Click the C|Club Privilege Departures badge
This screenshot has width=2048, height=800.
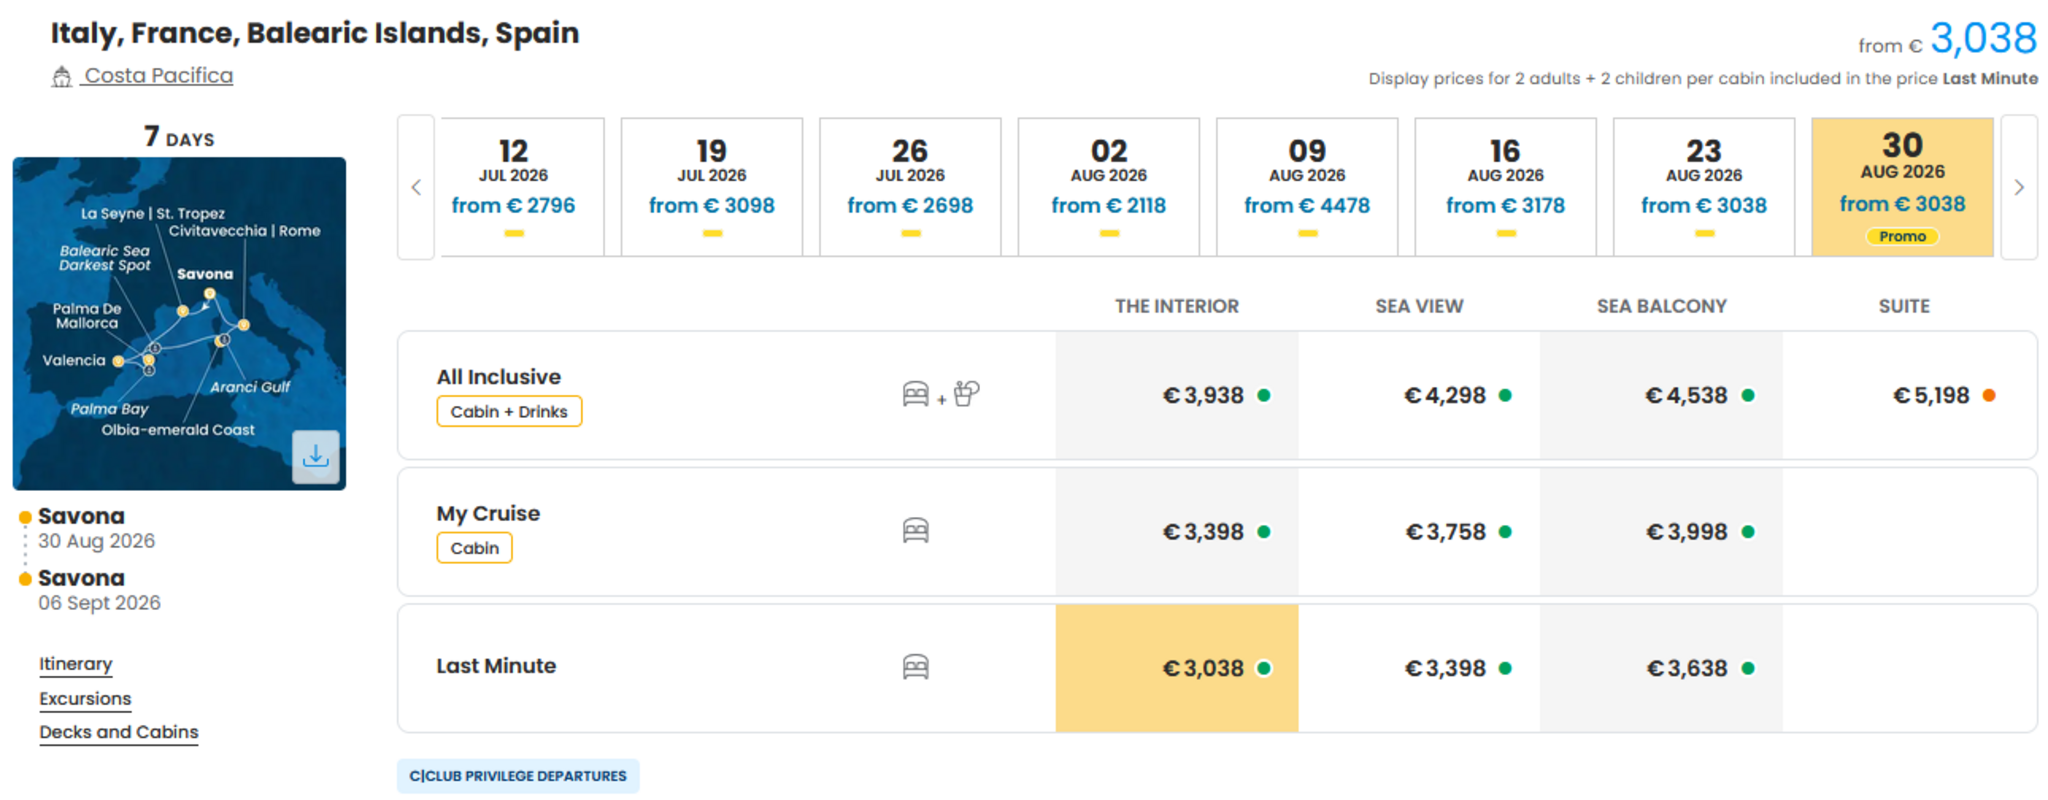[x=518, y=776]
